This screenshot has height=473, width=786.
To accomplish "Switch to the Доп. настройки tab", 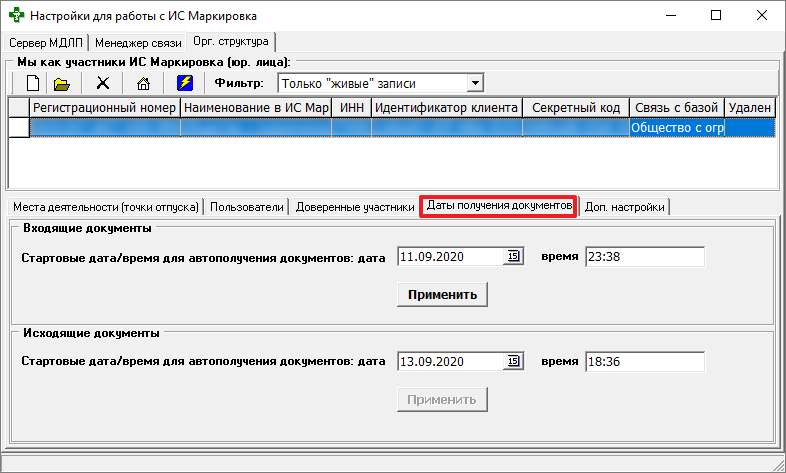I will pyautogui.click(x=626, y=207).
